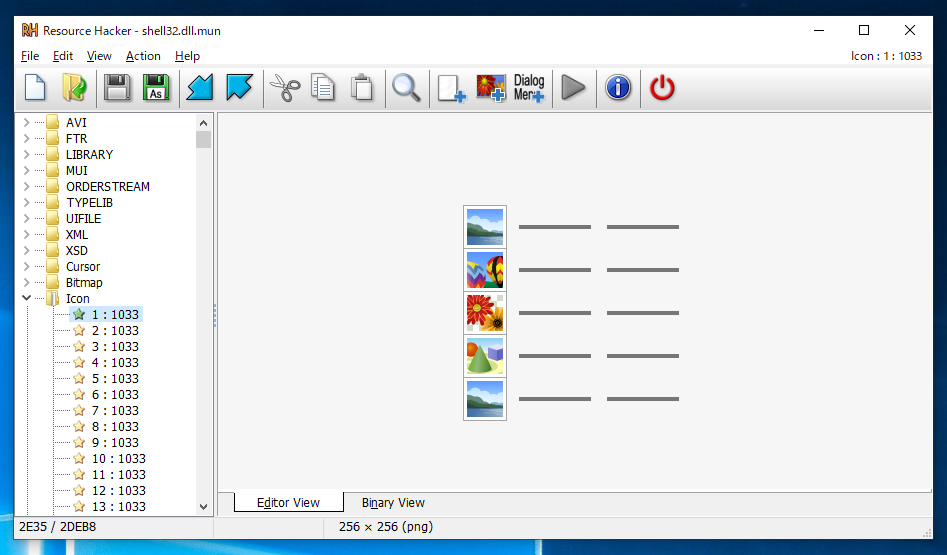Screen dimensions: 947x555
Task: Expand the TYPELIB tree node
Action: click(x=26, y=202)
